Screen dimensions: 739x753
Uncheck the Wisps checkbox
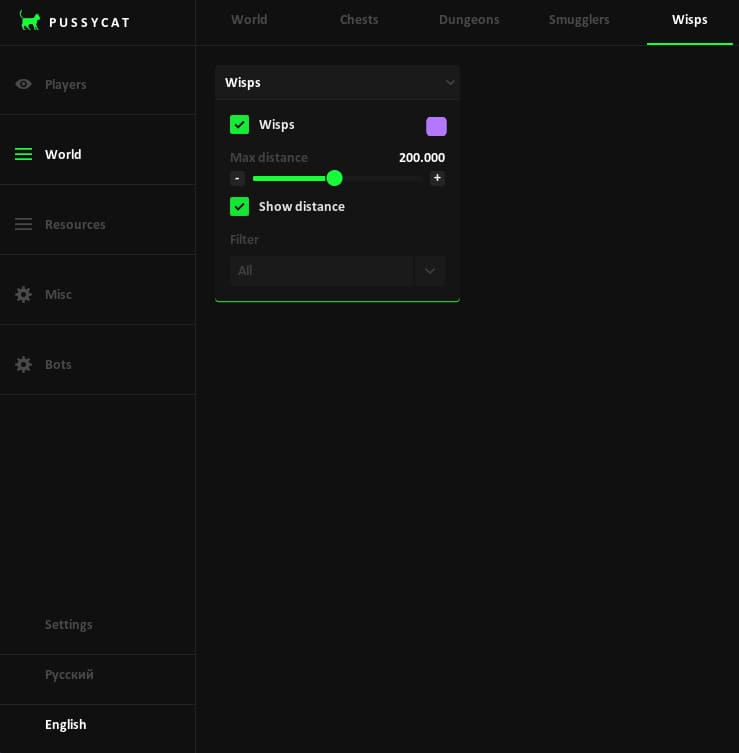pos(239,124)
